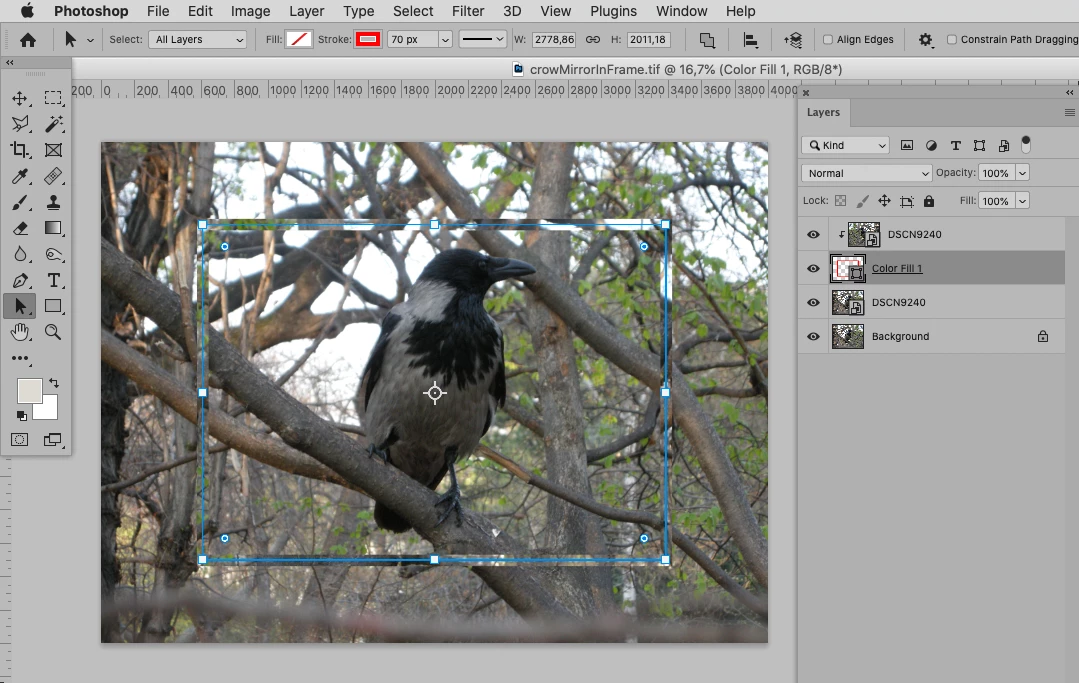Open the Plugins menu

(x=613, y=11)
